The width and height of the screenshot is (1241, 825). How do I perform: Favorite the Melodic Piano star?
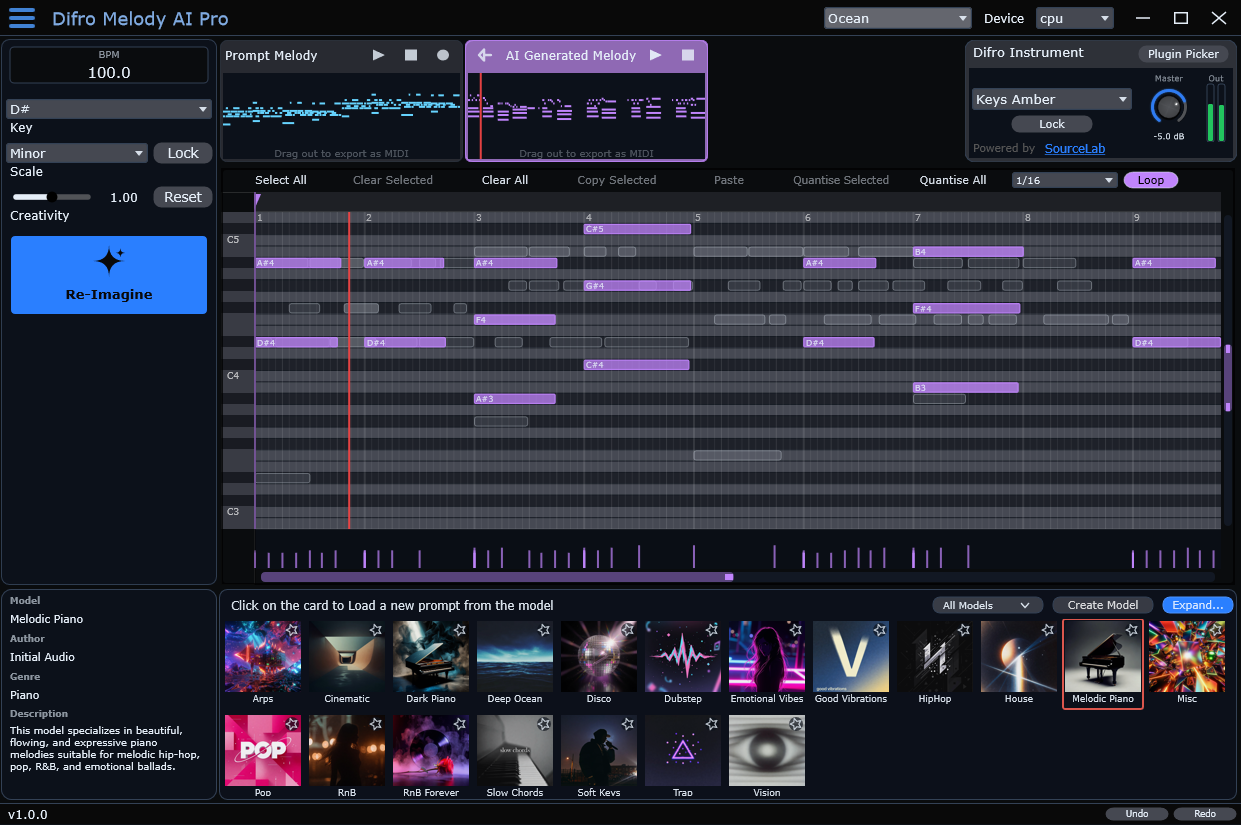(1132, 630)
